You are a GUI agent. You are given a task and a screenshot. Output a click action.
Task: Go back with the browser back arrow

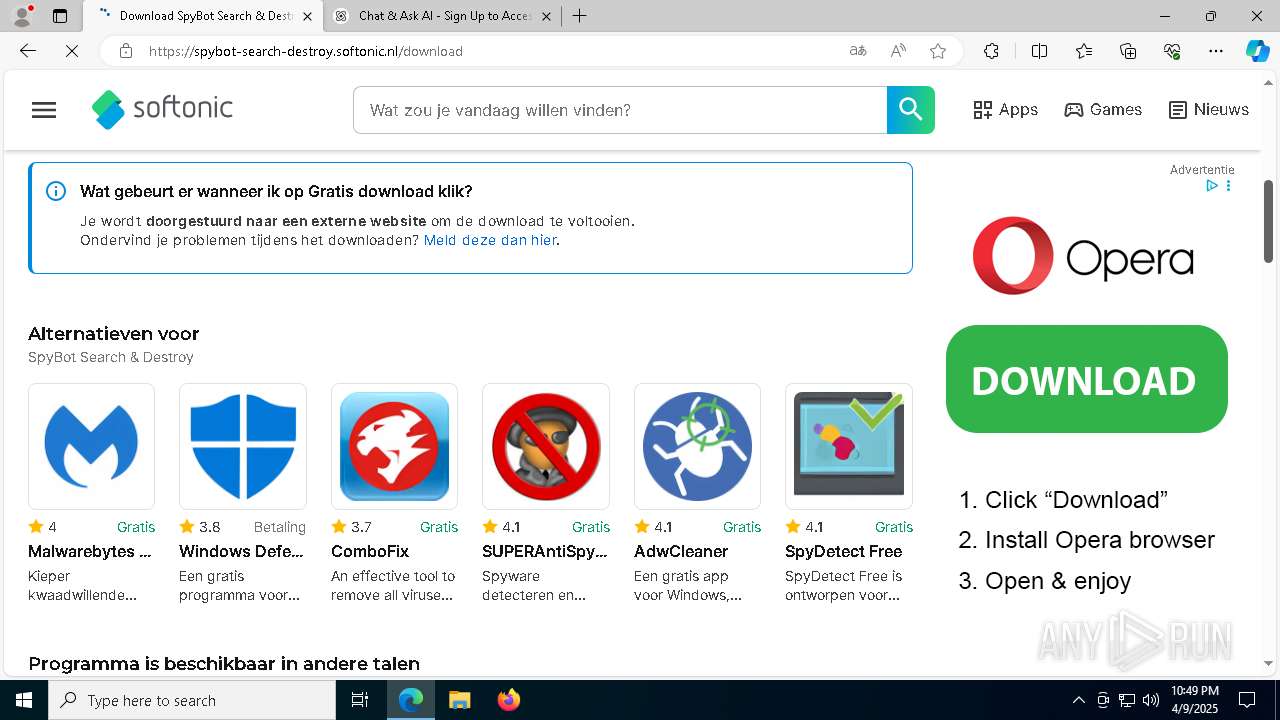(x=28, y=51)
